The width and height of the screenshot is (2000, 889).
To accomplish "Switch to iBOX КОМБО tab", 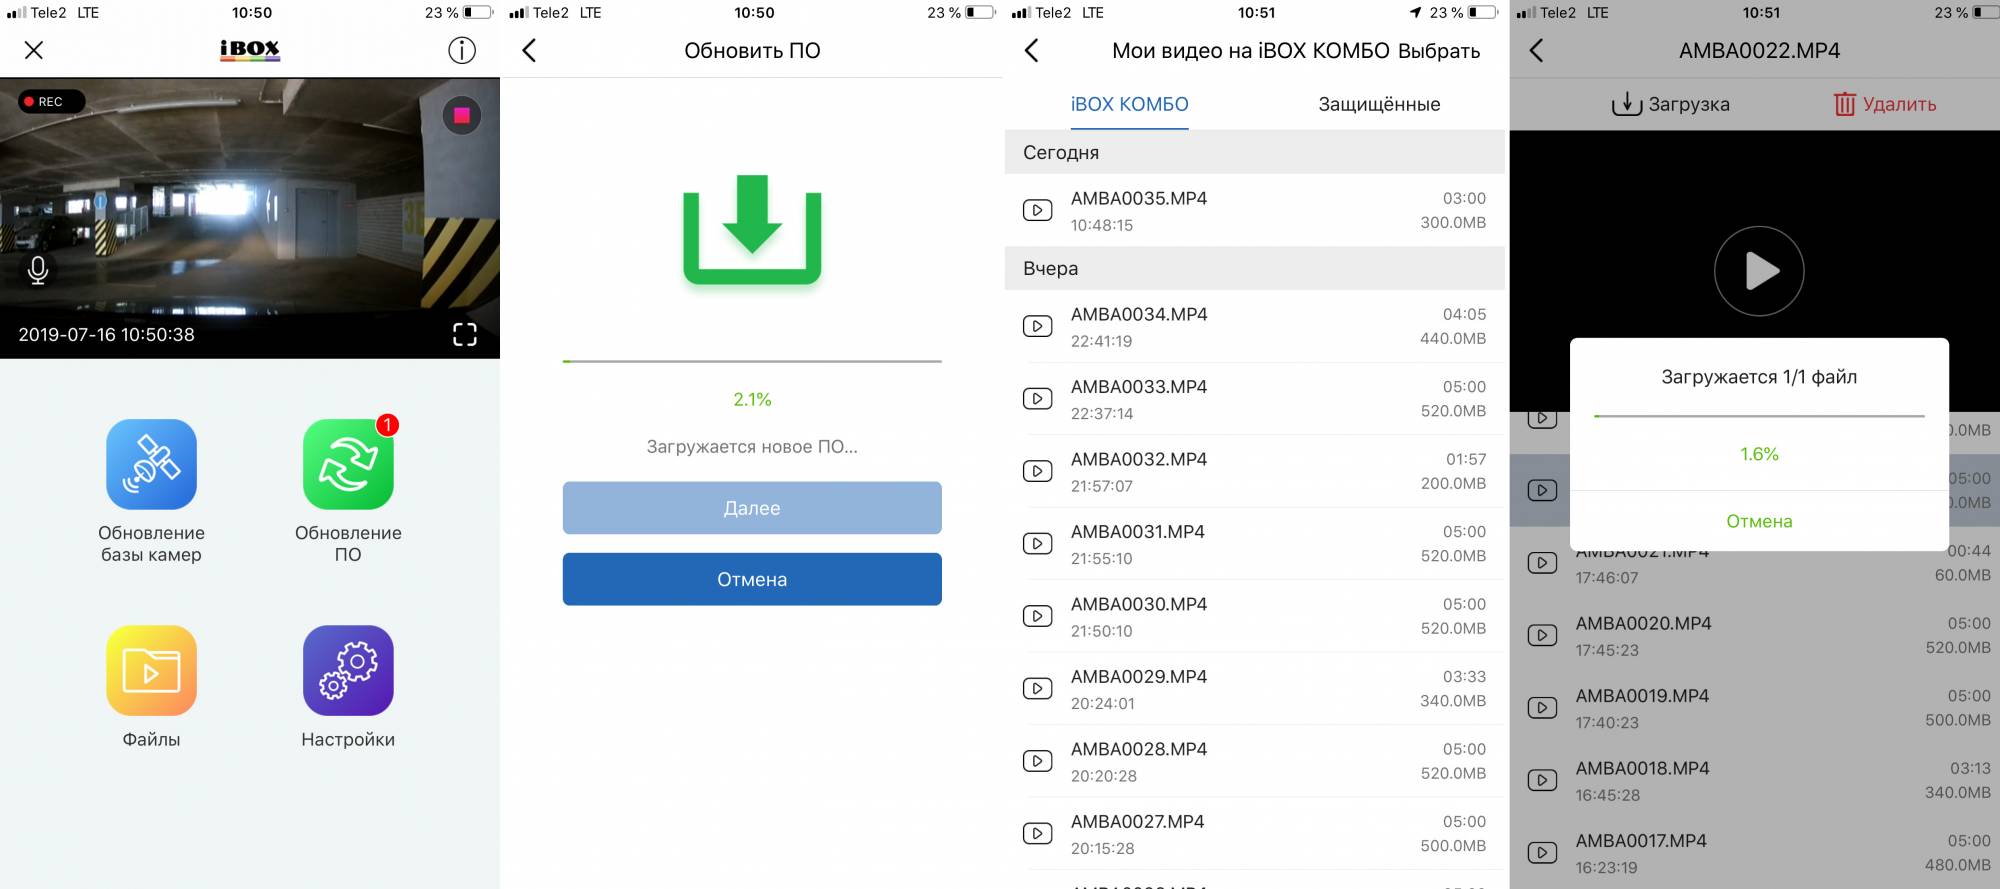I will [x=1130, y=104].
